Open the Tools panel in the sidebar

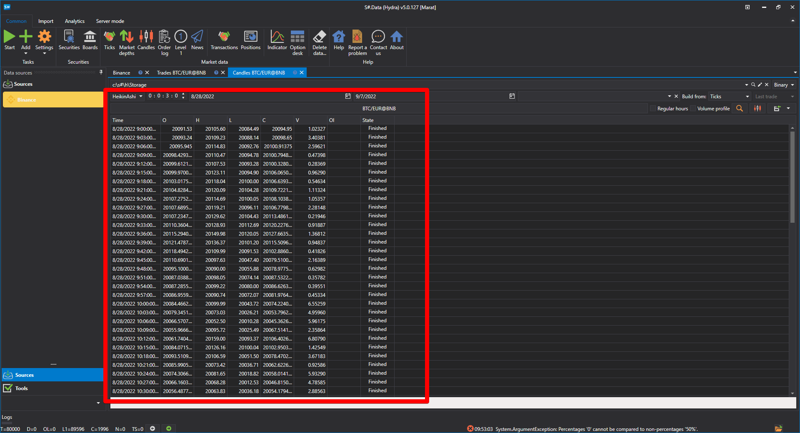(22, 388)
